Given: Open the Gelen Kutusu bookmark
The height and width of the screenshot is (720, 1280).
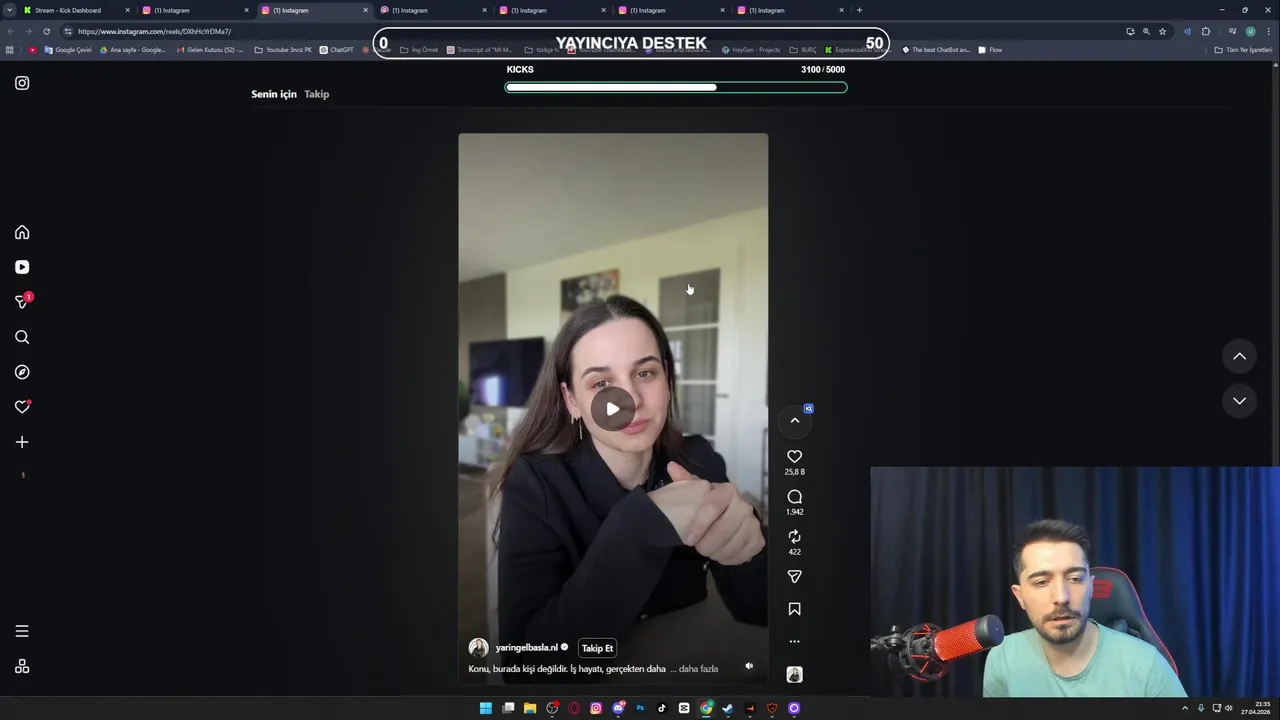Looking at the screenshot, I should [209, 50].
